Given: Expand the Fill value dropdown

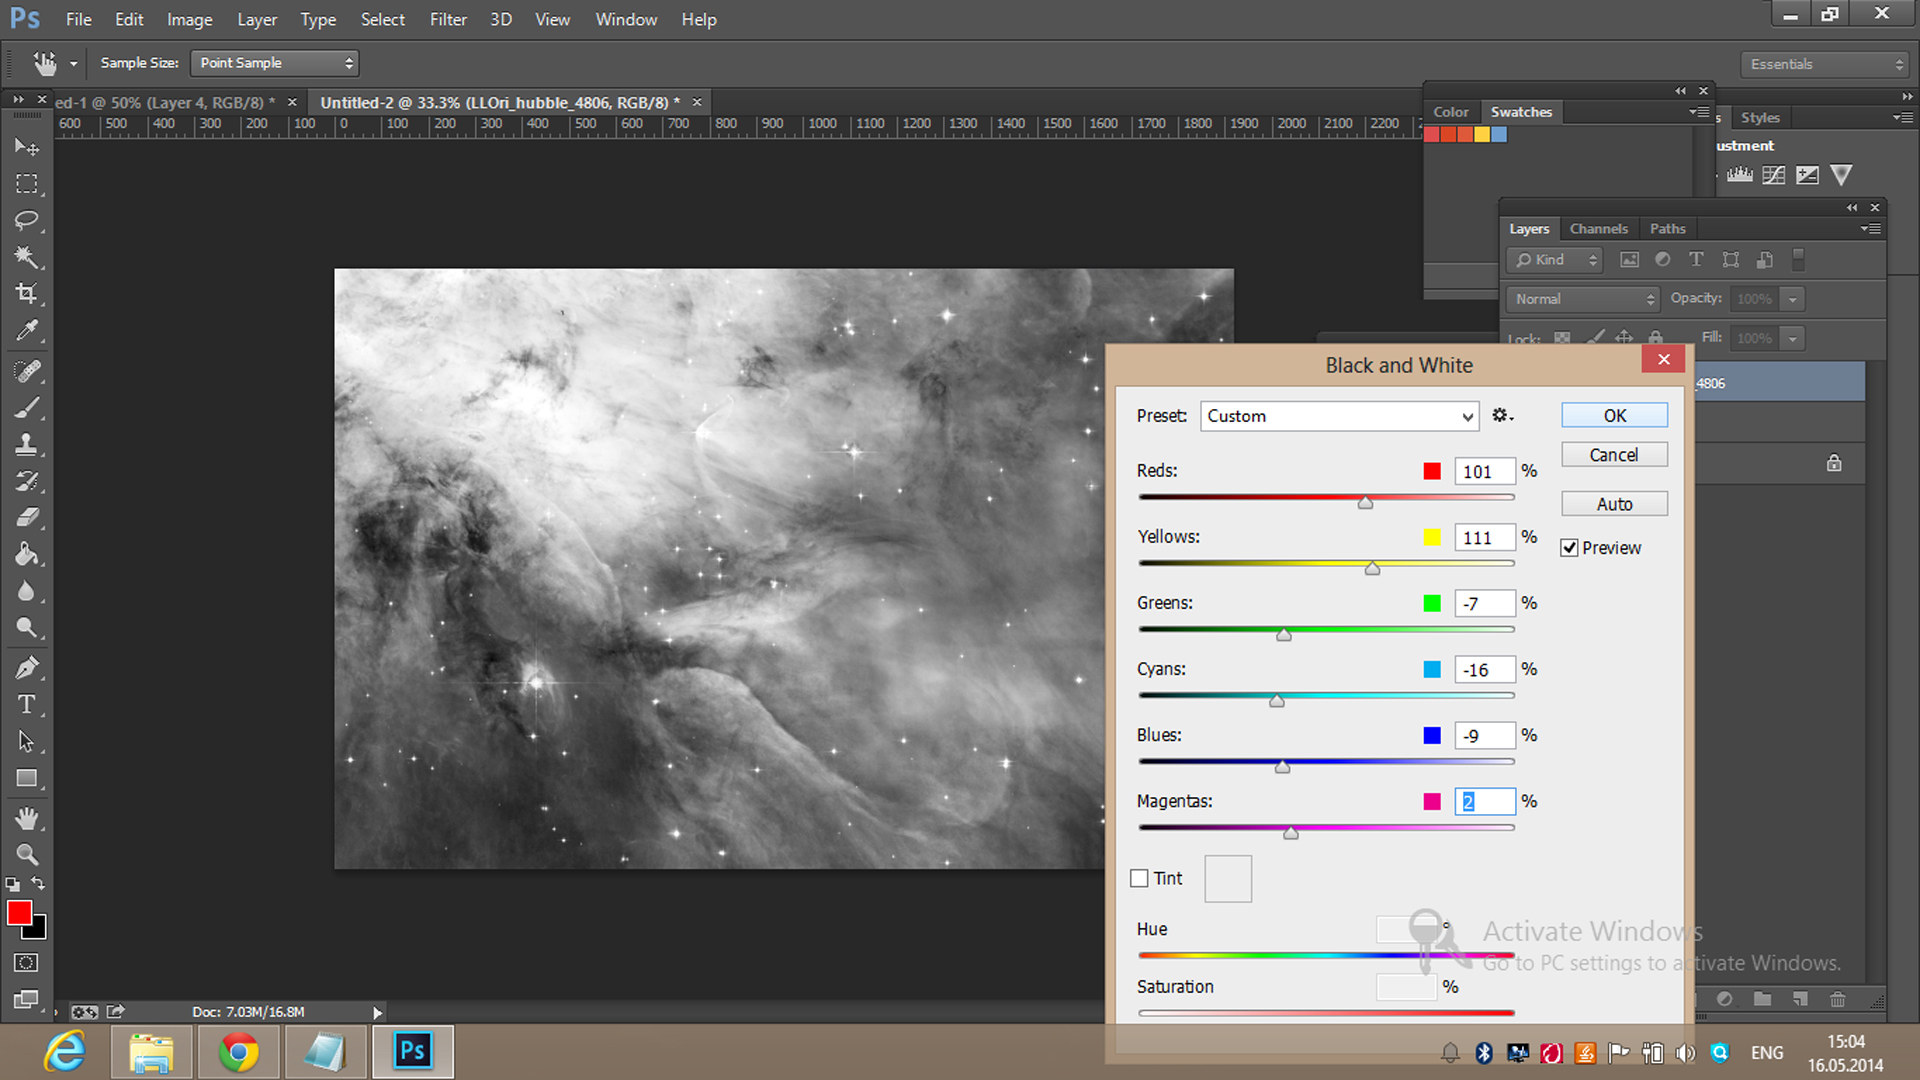Looking at the screenshot, I should [x=1793, y=339].
